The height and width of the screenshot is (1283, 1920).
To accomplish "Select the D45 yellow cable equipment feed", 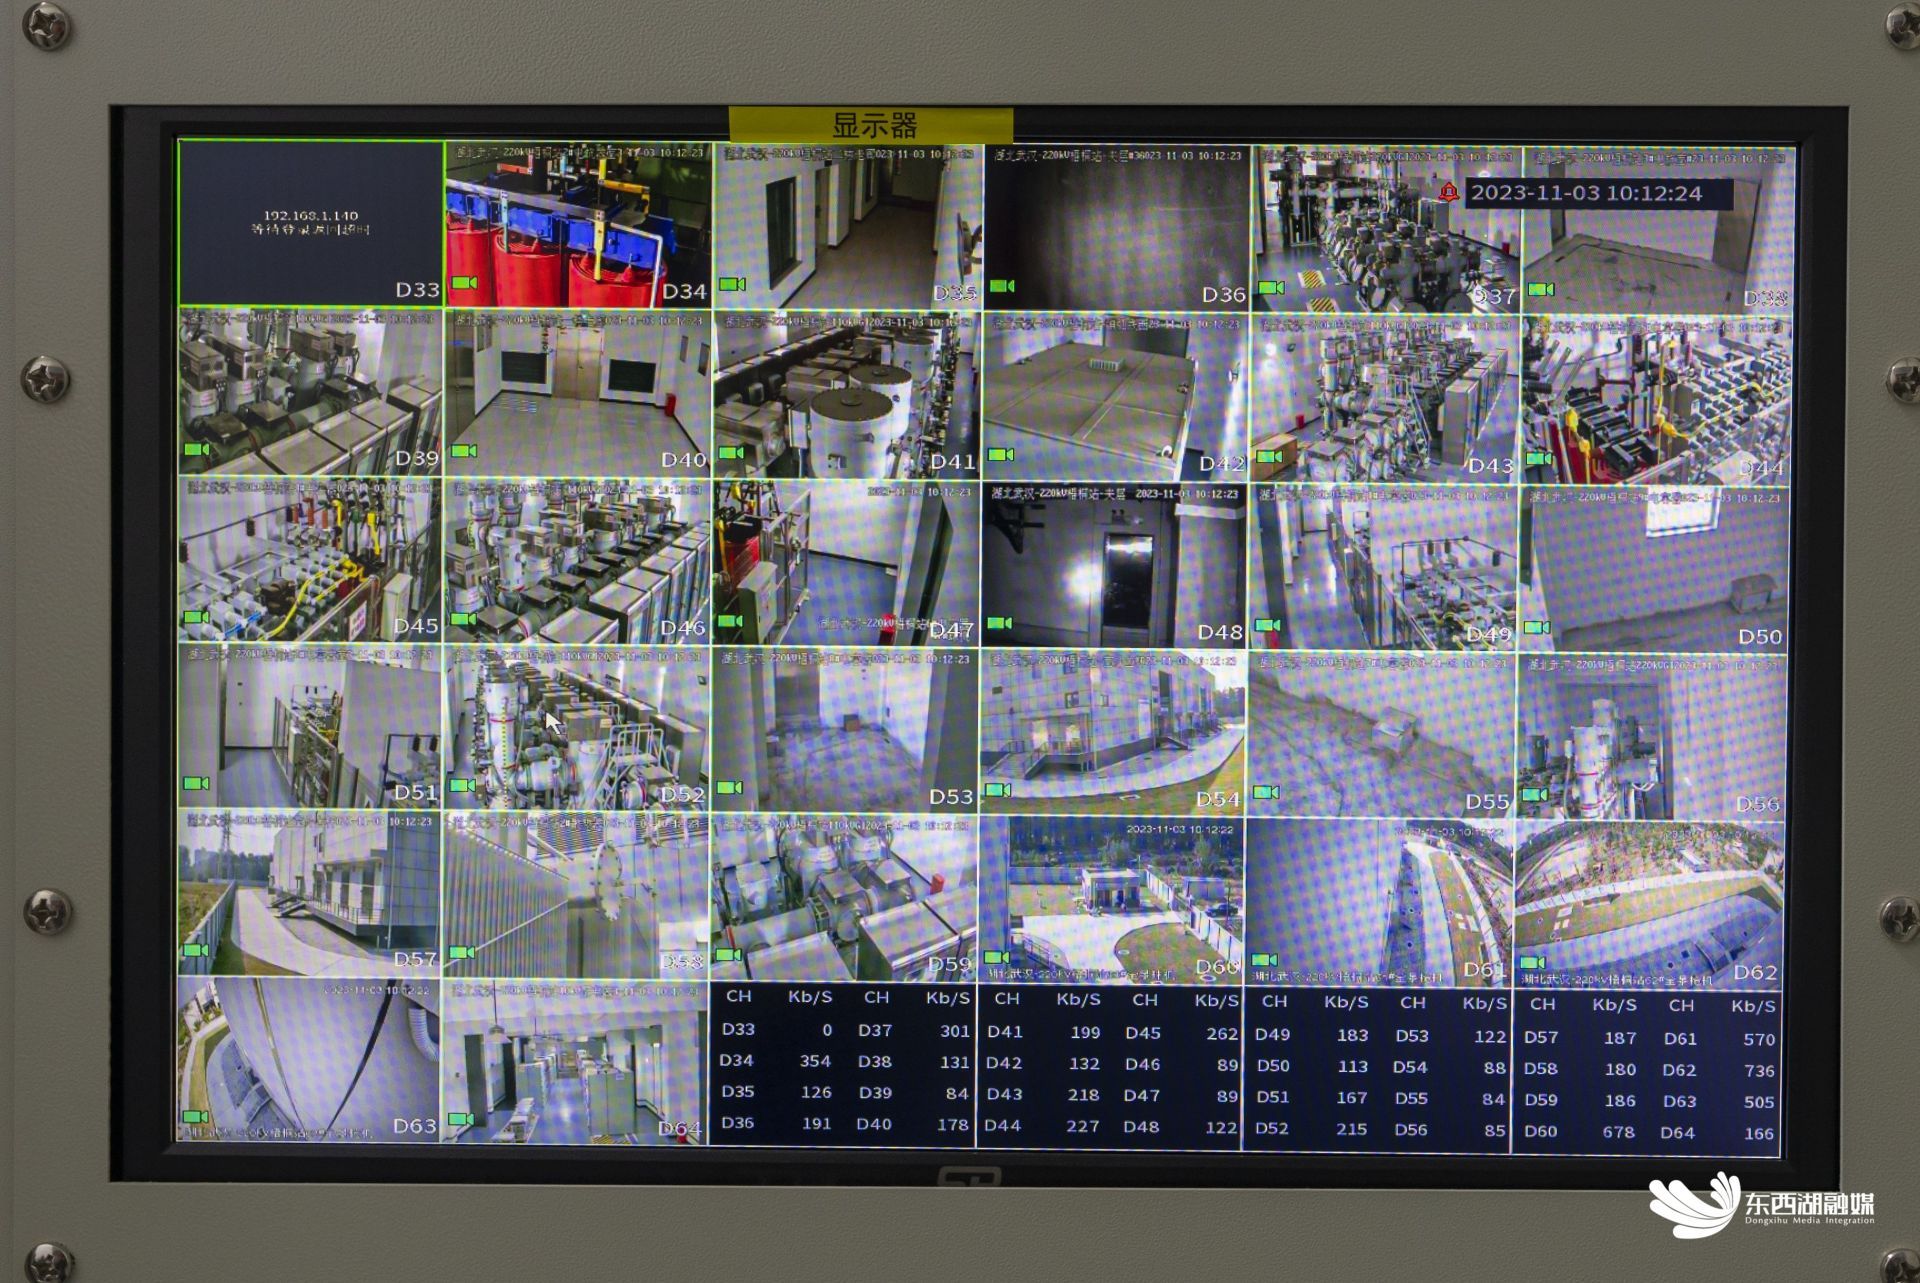I will [311, 560].
